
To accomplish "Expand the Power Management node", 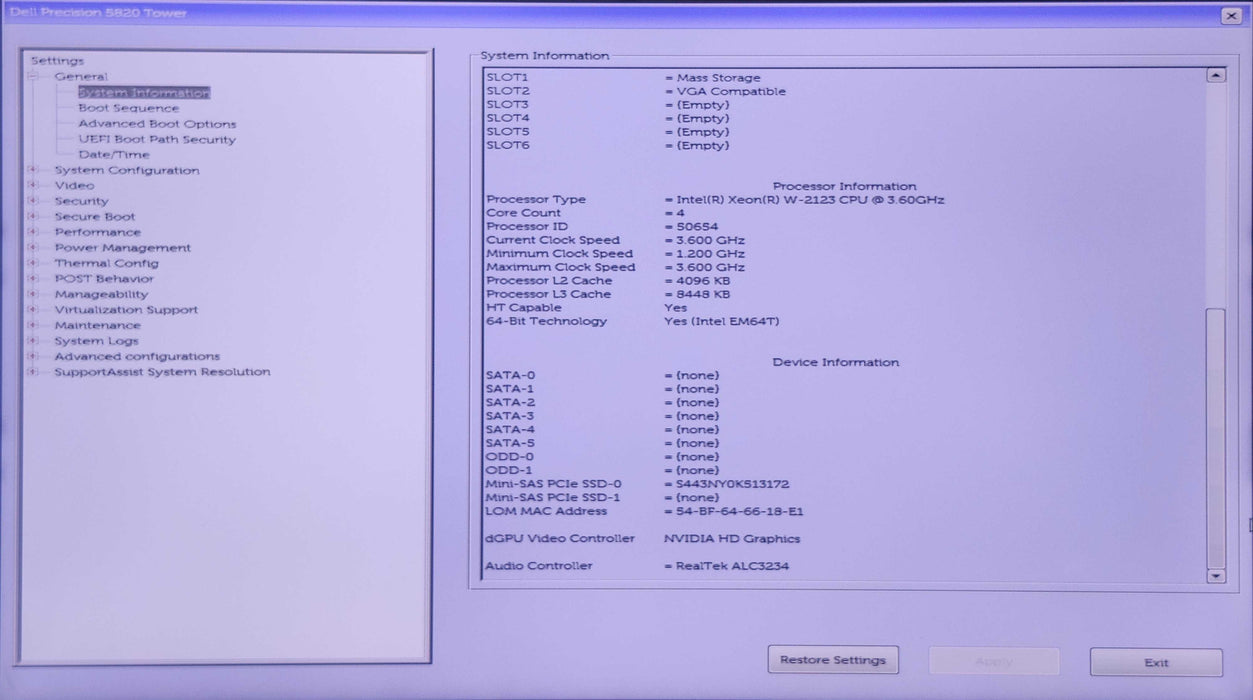I will tap(33, 247).
